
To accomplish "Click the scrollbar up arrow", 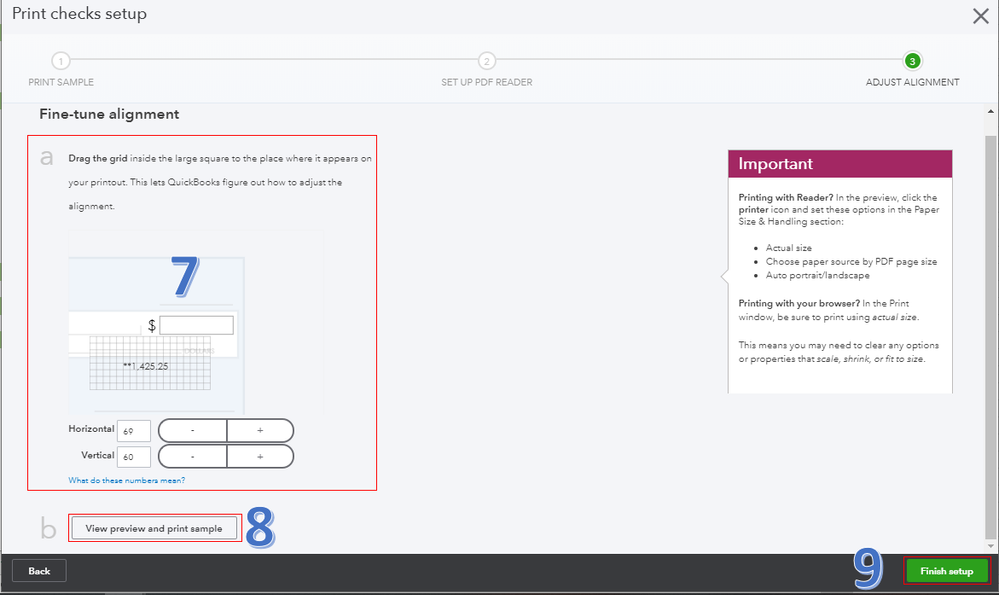I will click(x=991, y=111).
